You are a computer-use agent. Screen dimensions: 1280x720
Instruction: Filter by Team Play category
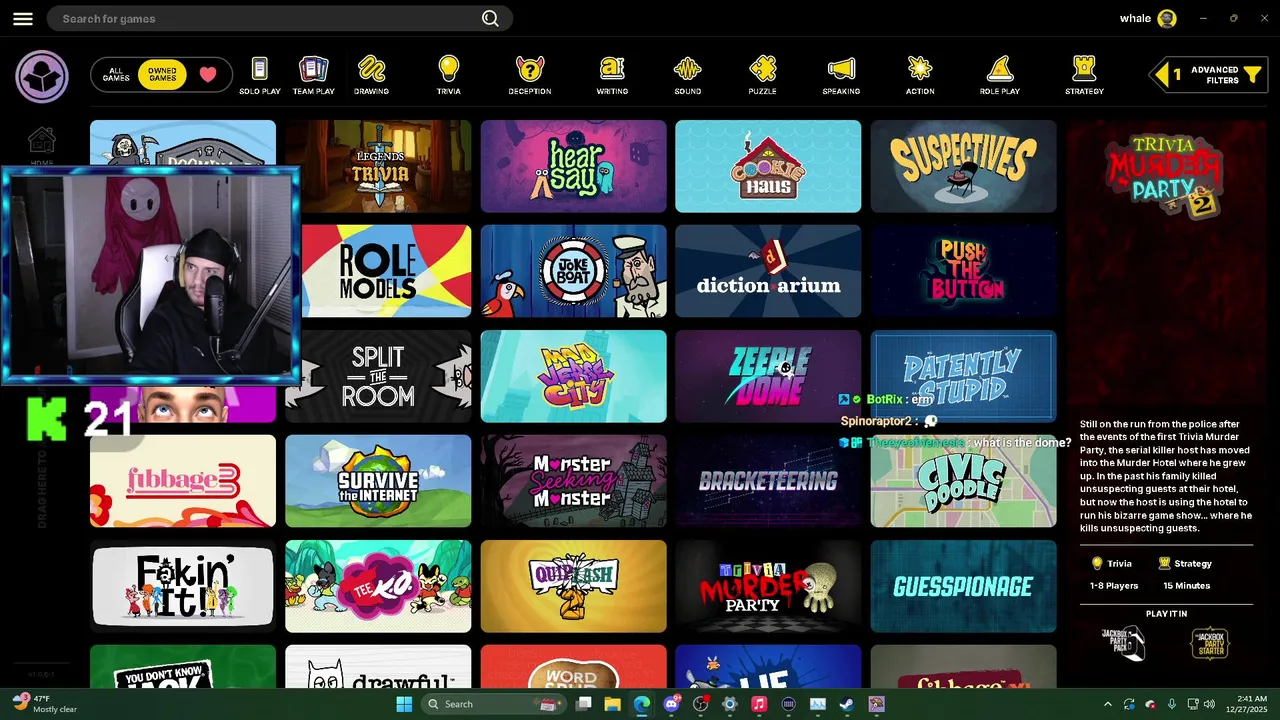point(313,76)
